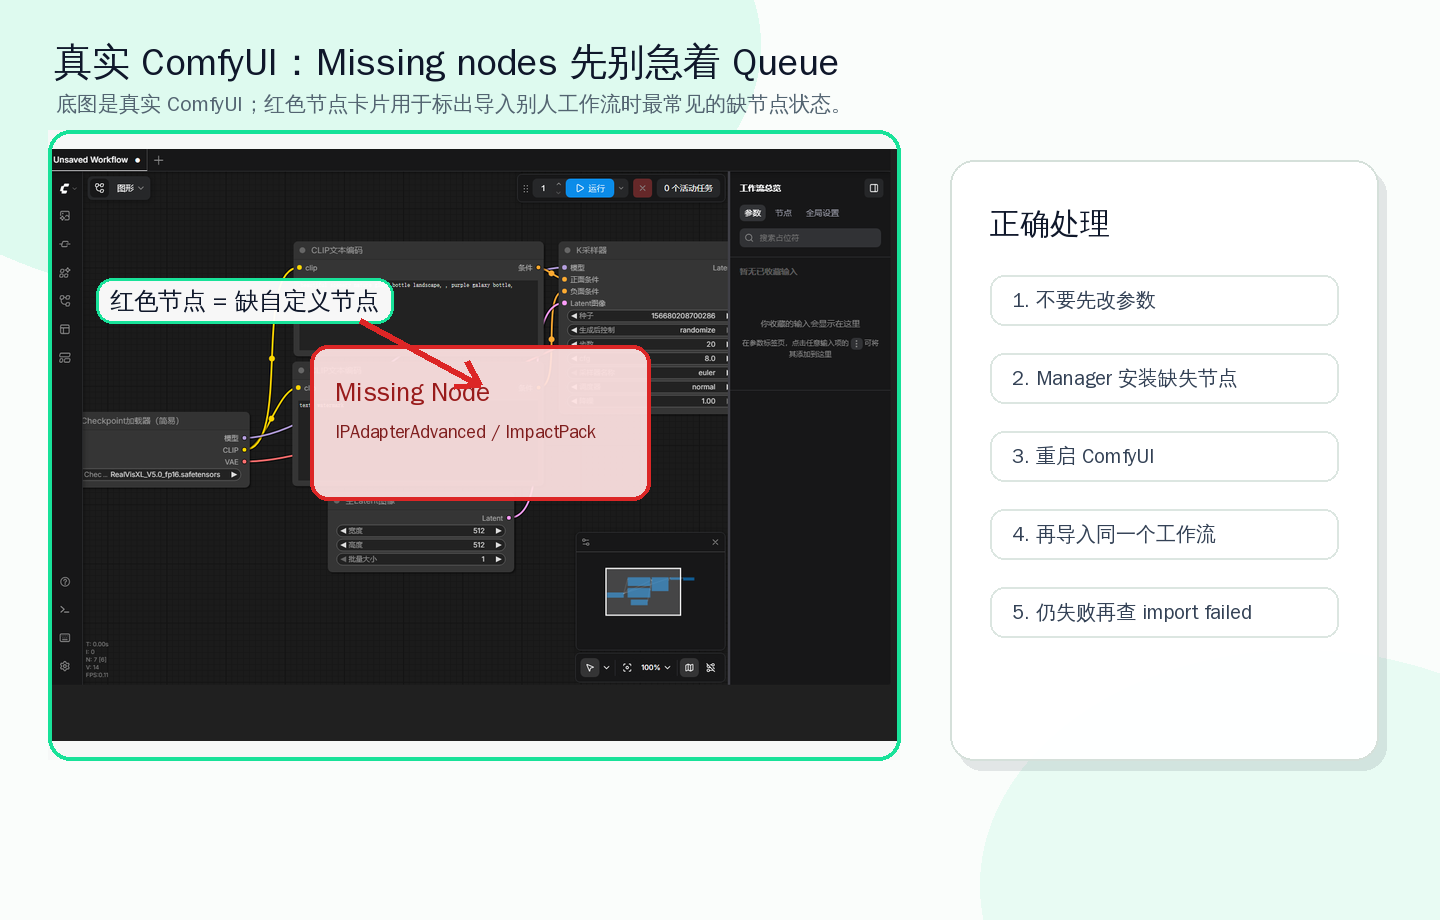Open the help center icon
1440x920 pixels.
coord(65,582)
